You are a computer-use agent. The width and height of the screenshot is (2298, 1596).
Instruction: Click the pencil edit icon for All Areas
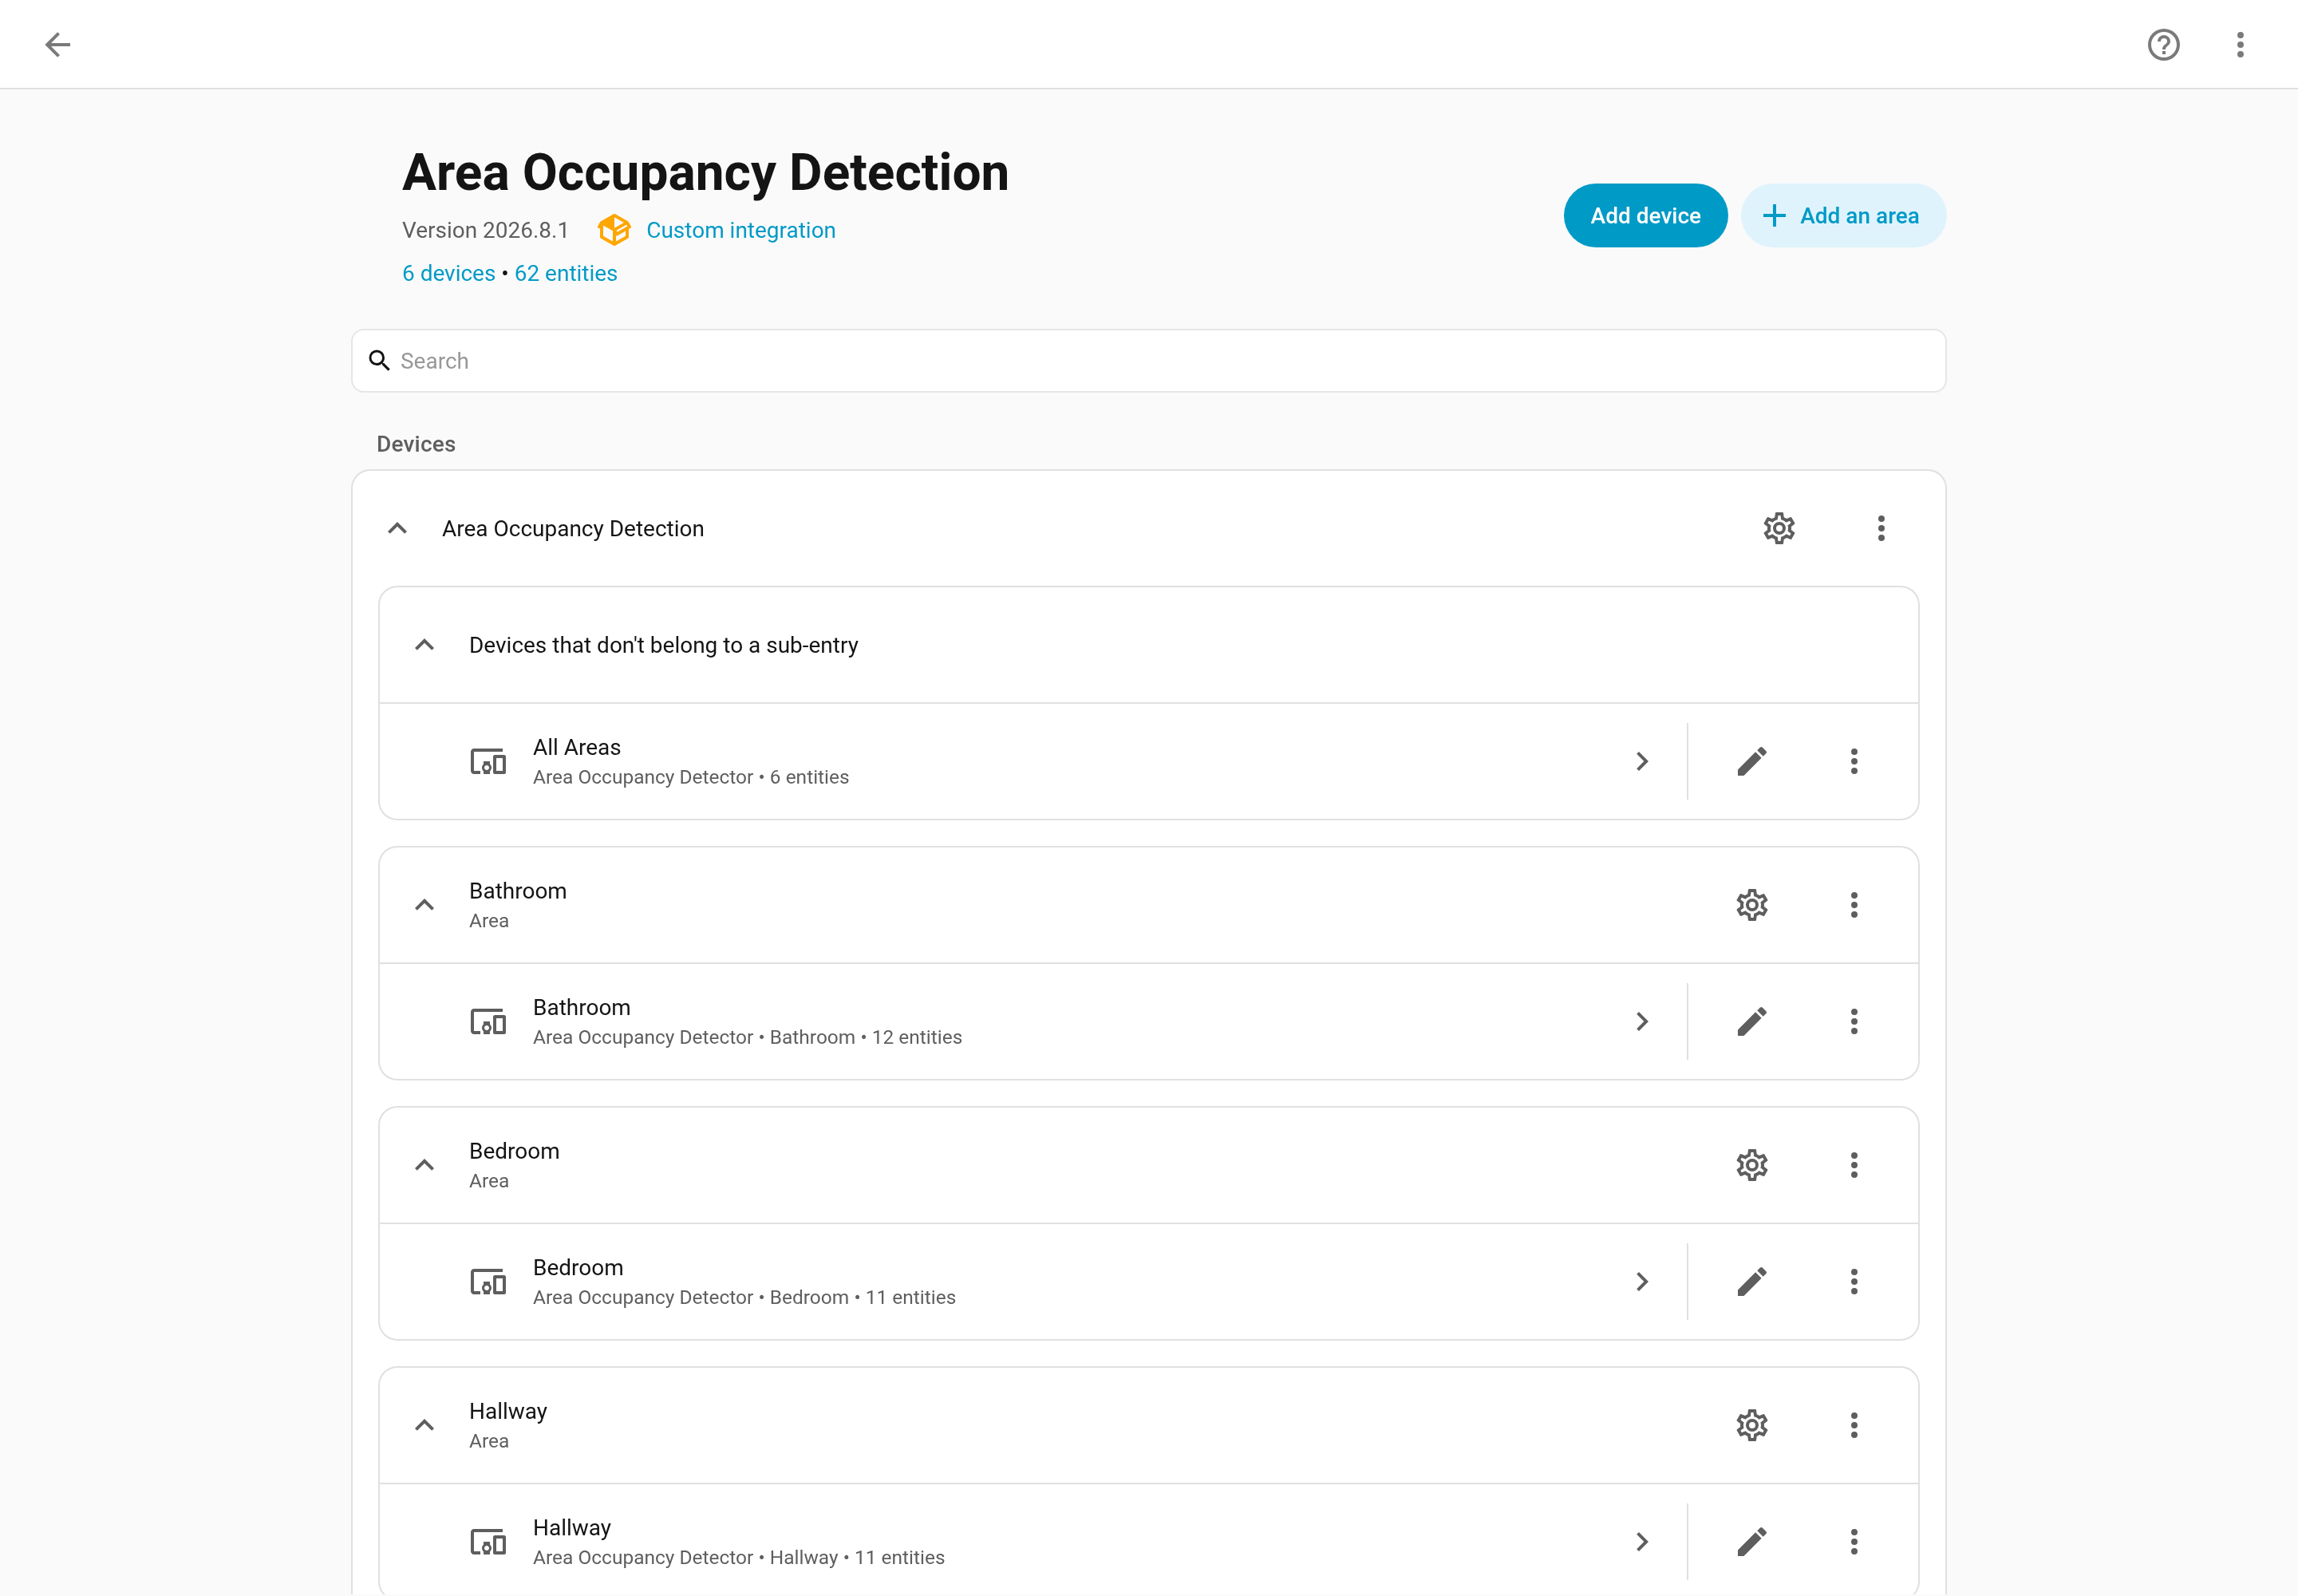(x=1752, y=761)
